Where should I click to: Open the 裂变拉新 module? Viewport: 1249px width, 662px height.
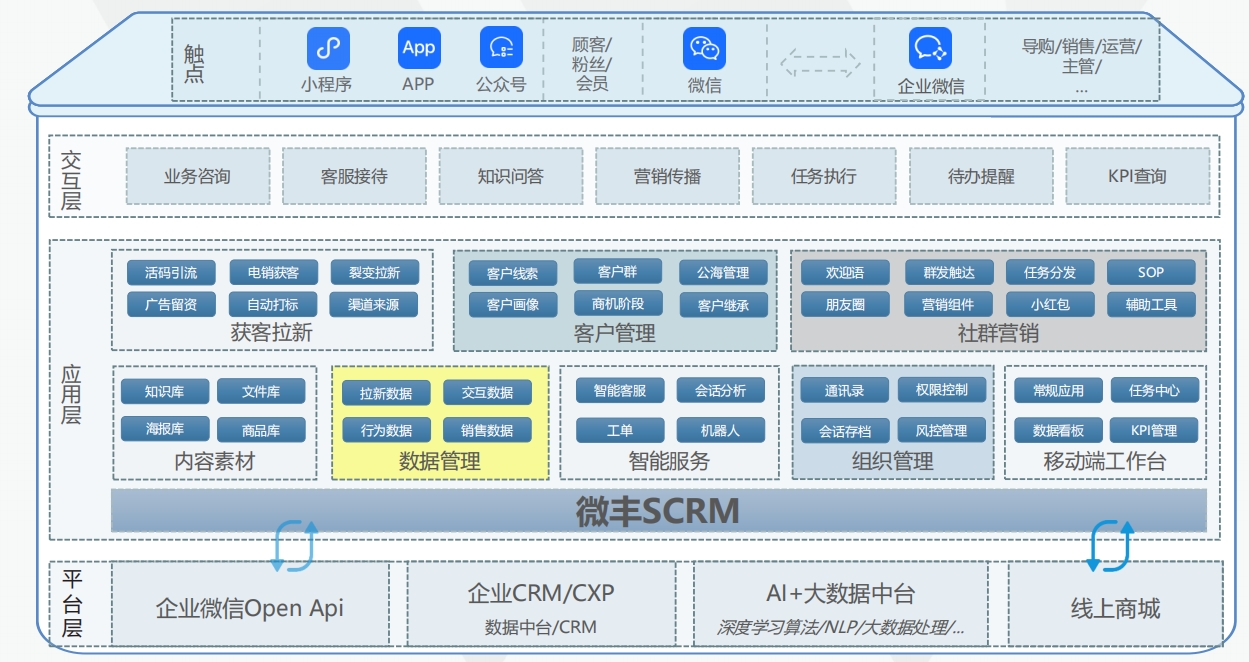pyautogui.click(x=374, y=272)
